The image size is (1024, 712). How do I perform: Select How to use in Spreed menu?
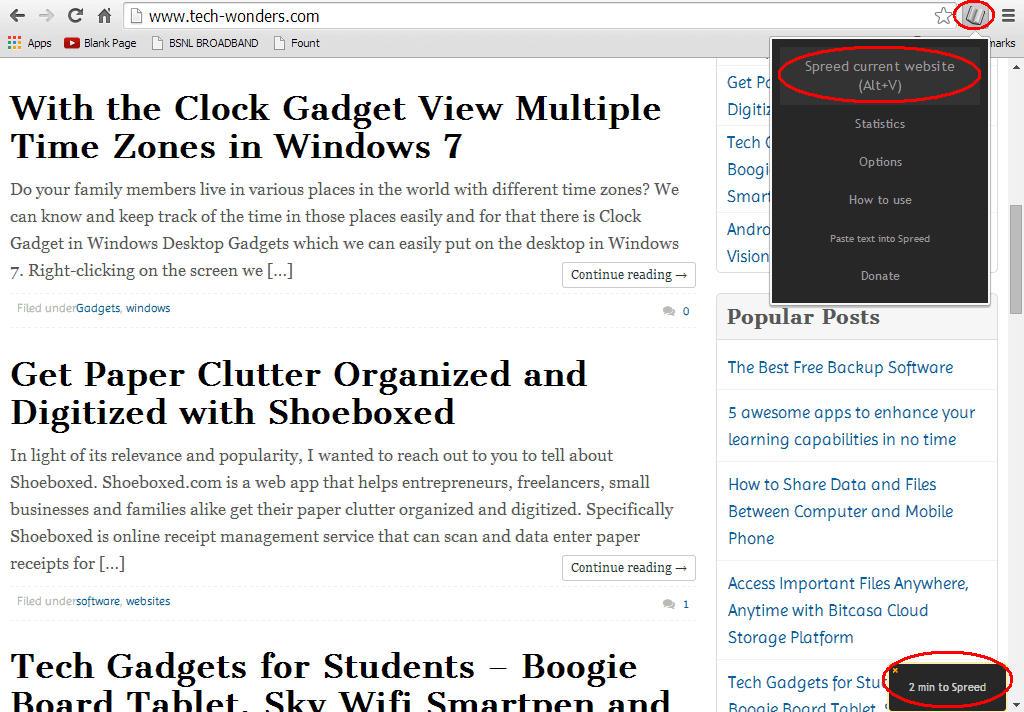click(880, 200)
